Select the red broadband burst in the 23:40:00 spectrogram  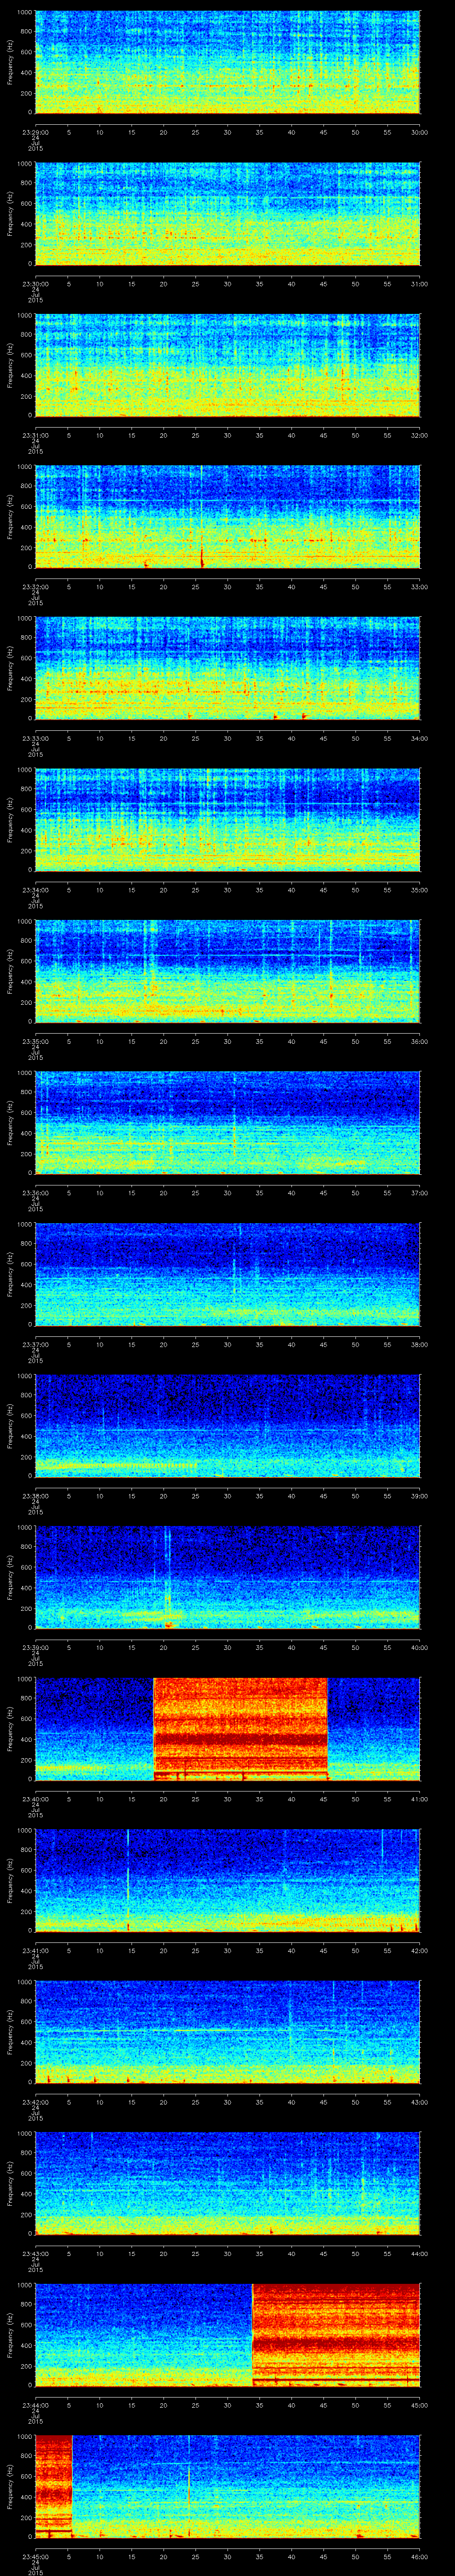point(240,1729)
